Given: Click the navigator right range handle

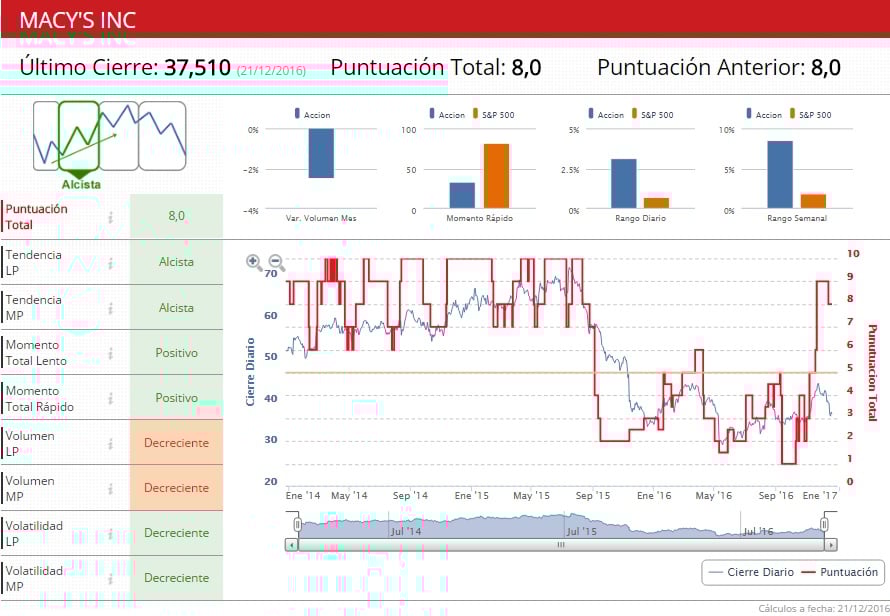Looking at the screenshot, I should [x=824, y=523].
